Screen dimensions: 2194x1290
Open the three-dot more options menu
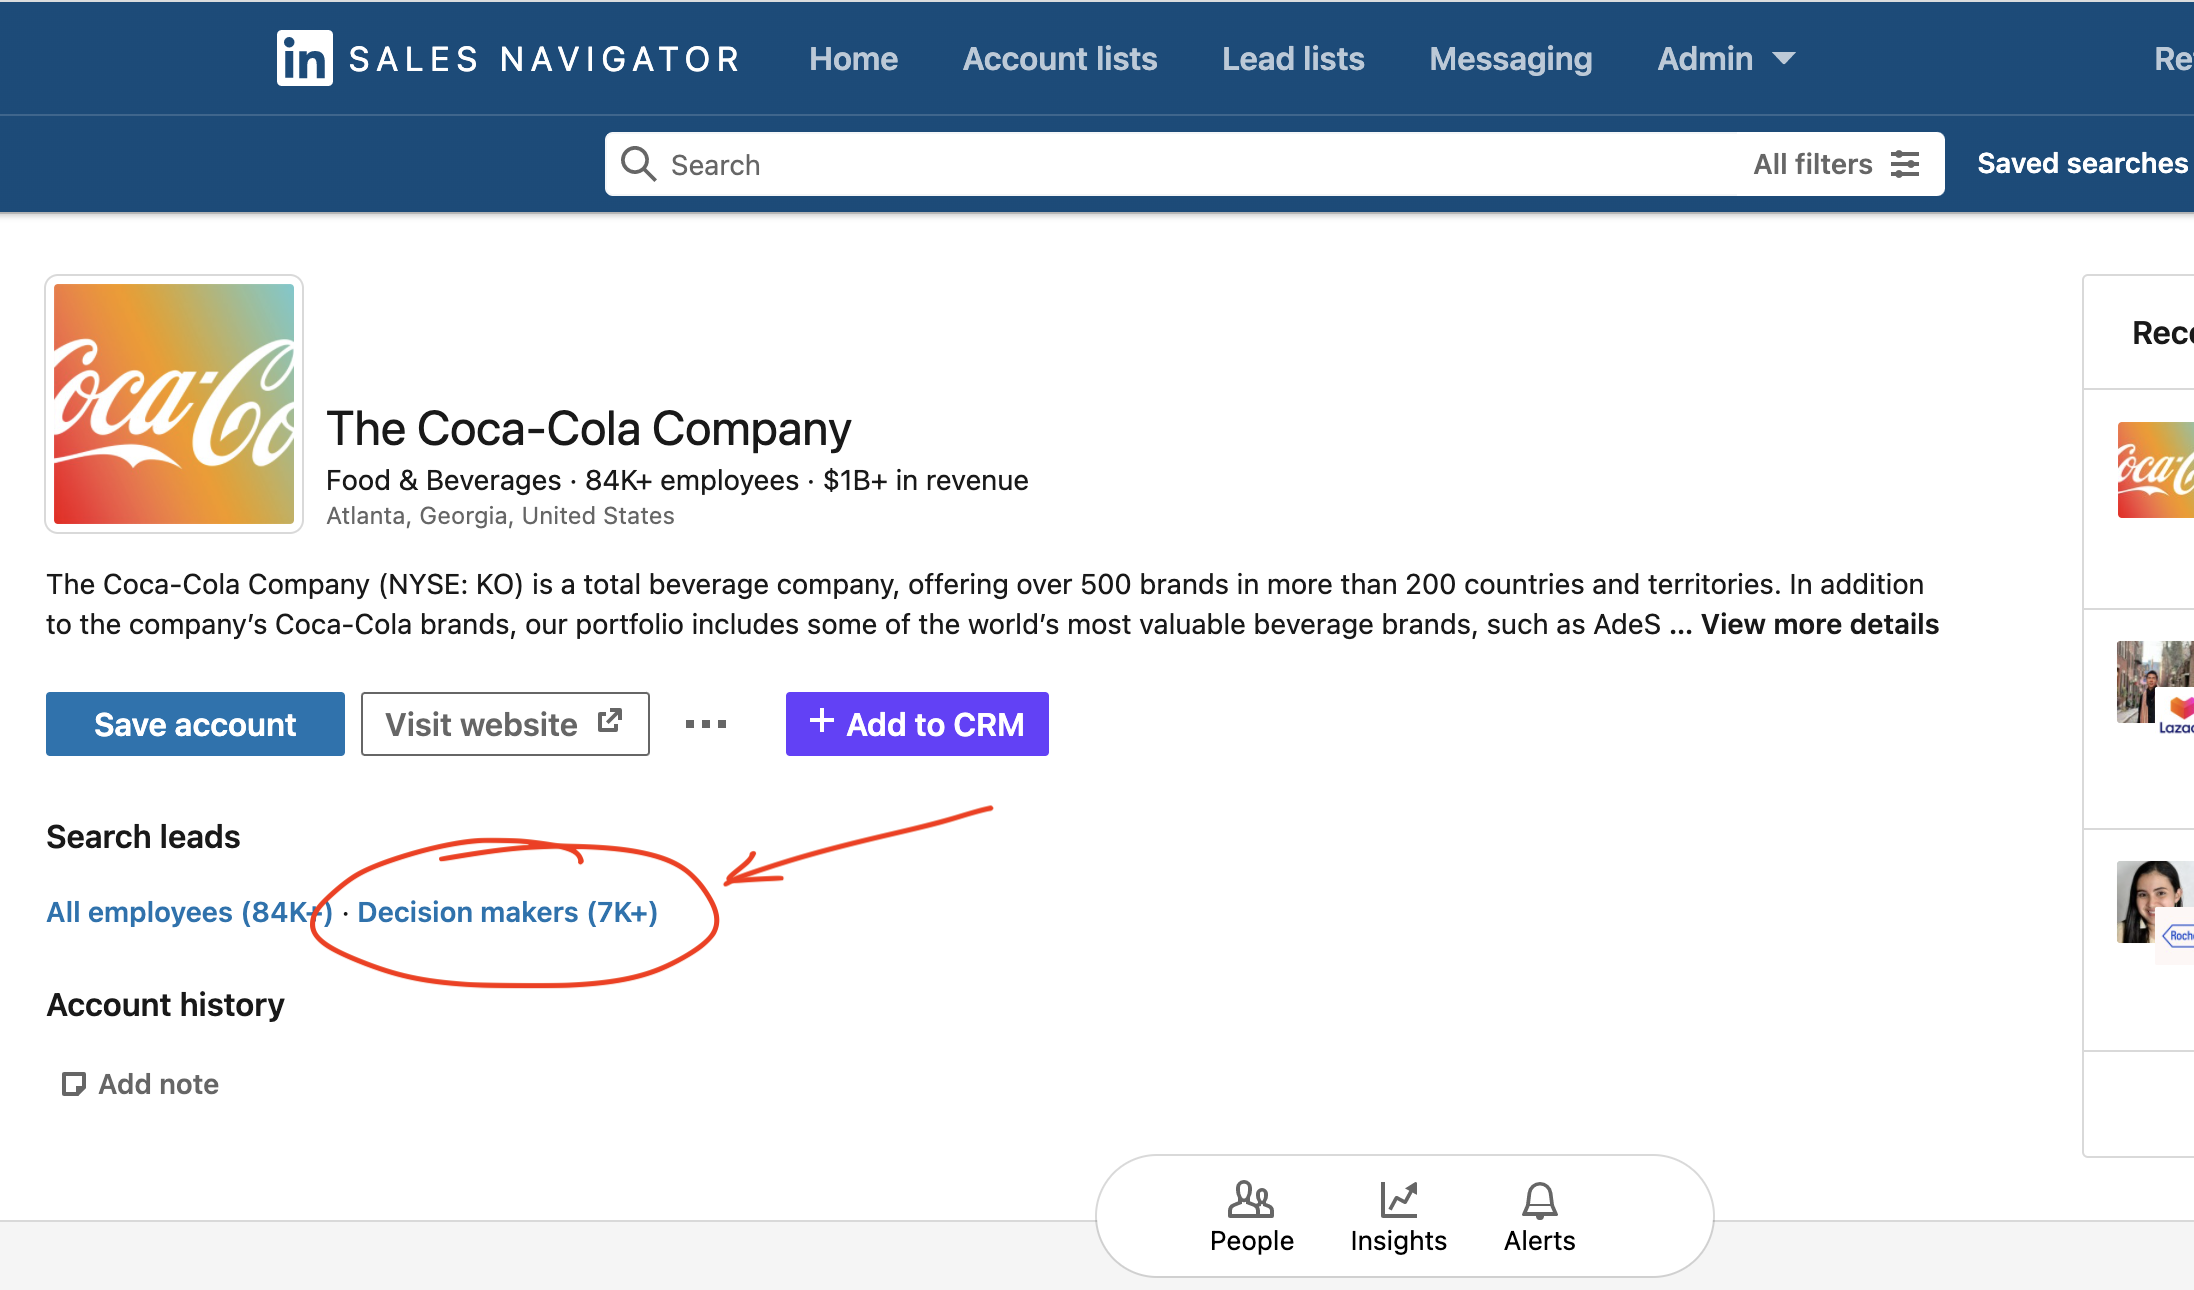(x=706, y=724)
